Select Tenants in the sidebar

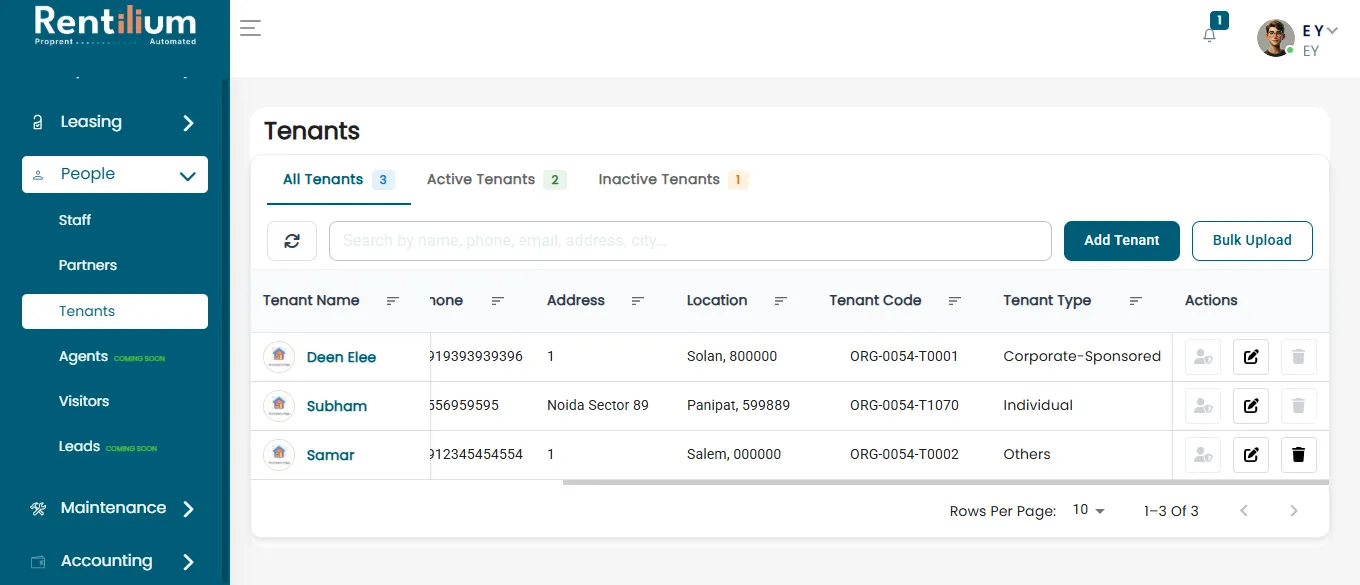click(115, 311)
